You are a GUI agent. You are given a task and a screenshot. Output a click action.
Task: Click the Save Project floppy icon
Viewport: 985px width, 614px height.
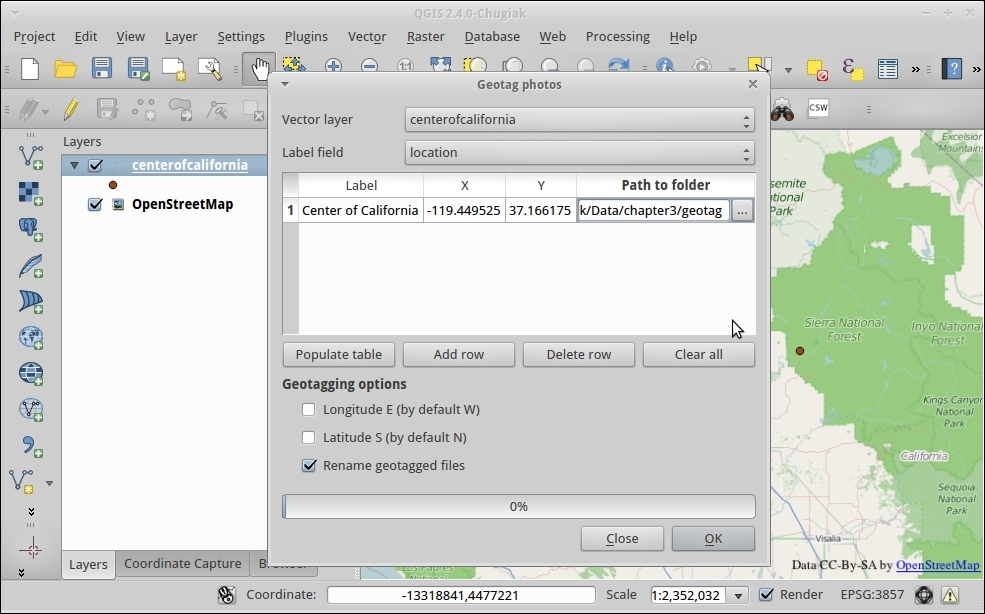[102, 68]
